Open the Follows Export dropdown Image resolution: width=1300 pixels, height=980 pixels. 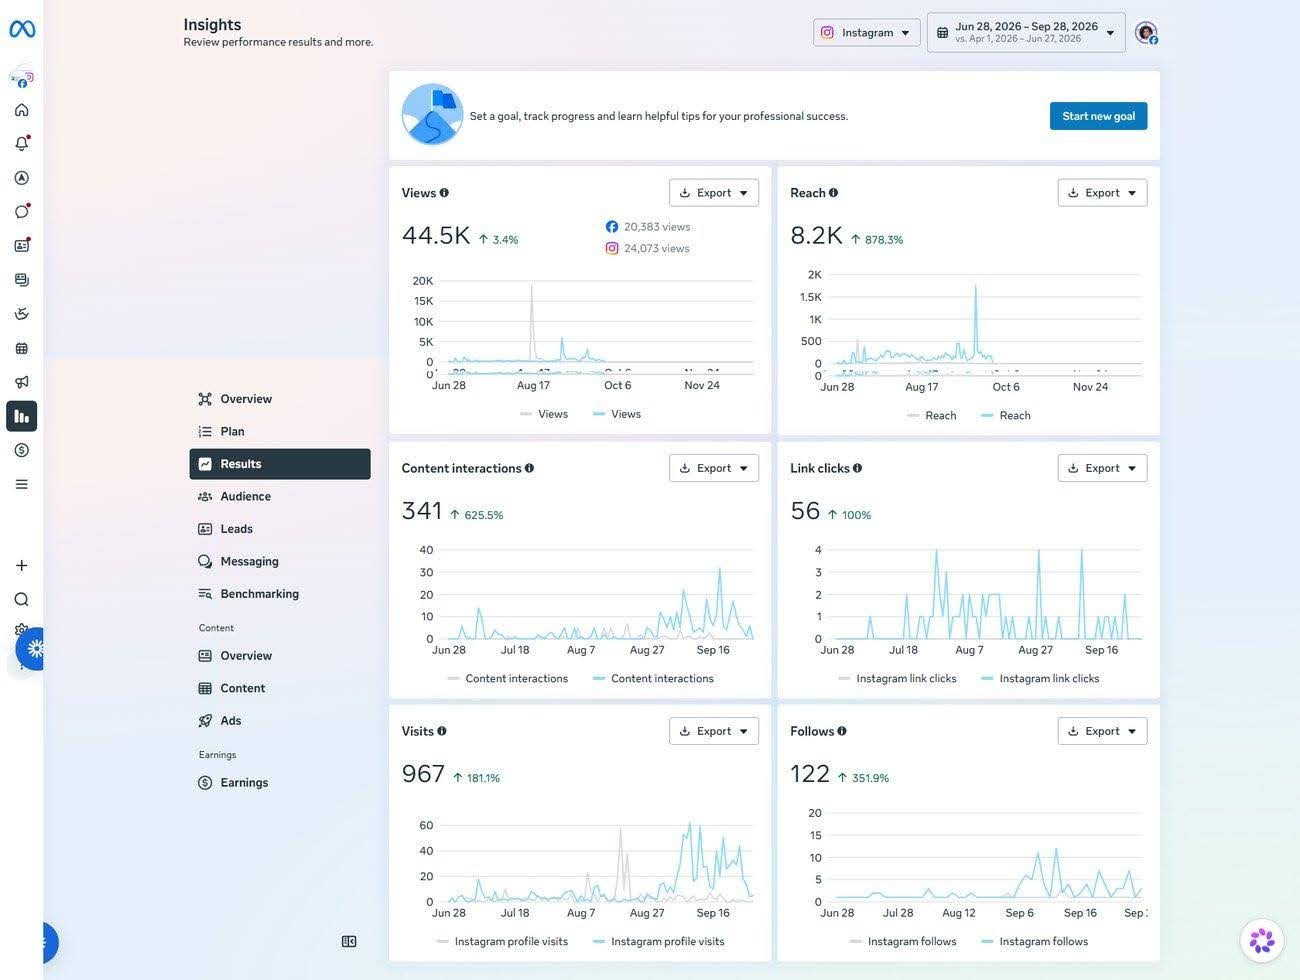coord(1102,731)
